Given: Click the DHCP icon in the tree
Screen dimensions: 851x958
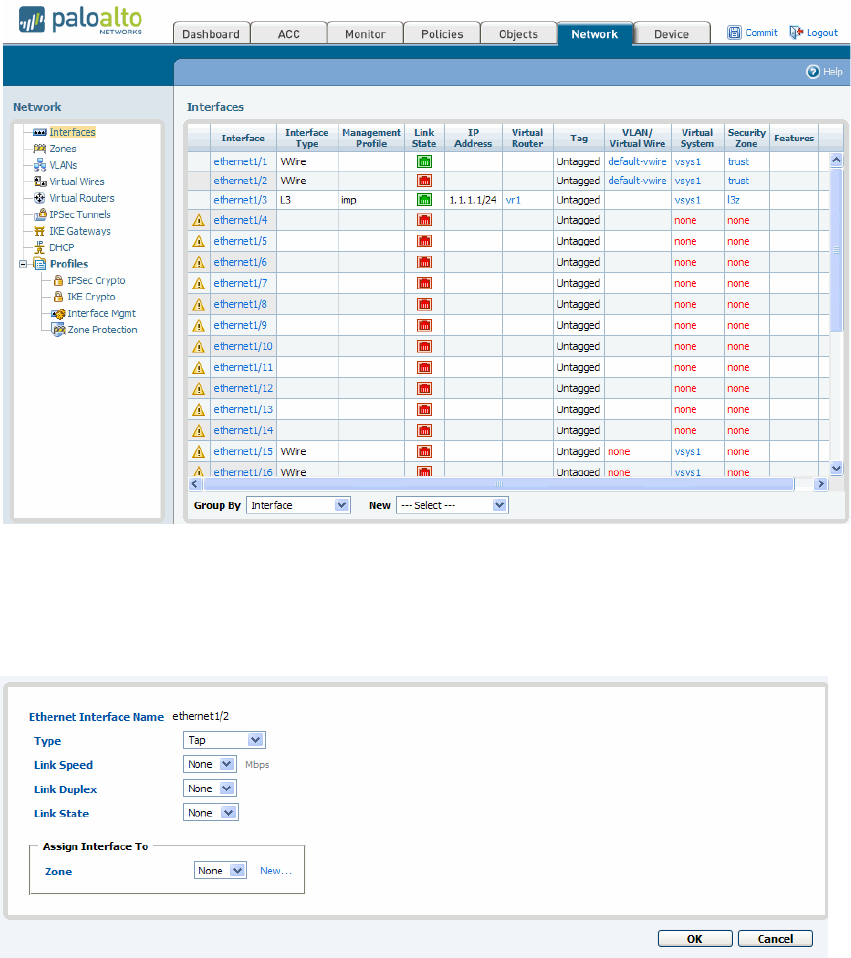Looking at the screenshot, I should (x=40, y=247).
